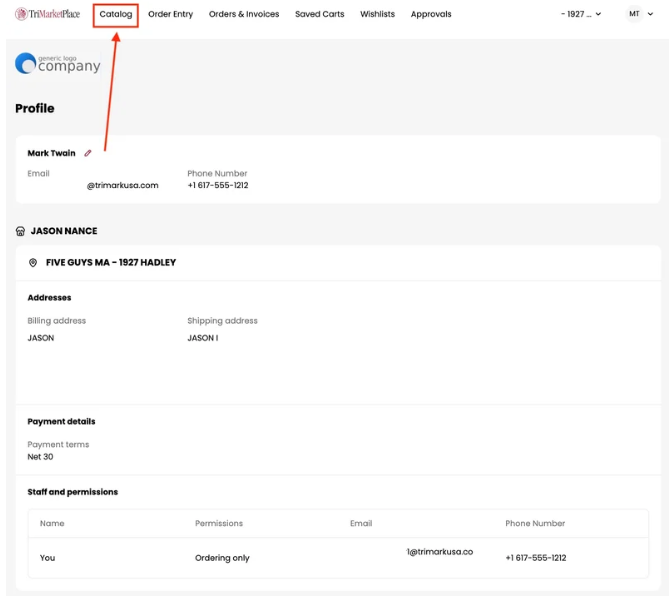Open the Wishlists page

click(x=377, y=14)
